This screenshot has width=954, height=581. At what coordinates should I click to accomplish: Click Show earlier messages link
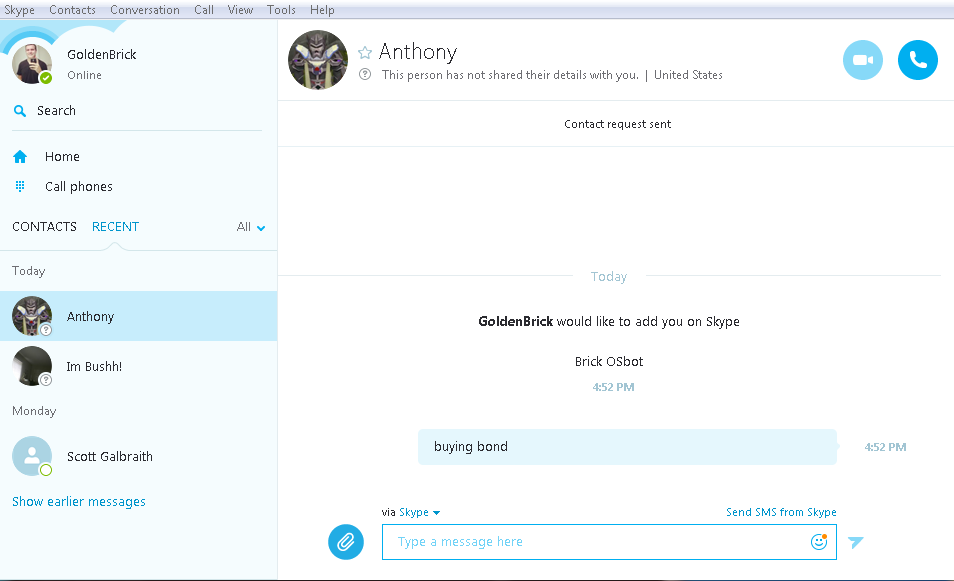pyautogui.click(x=79, y=501)
